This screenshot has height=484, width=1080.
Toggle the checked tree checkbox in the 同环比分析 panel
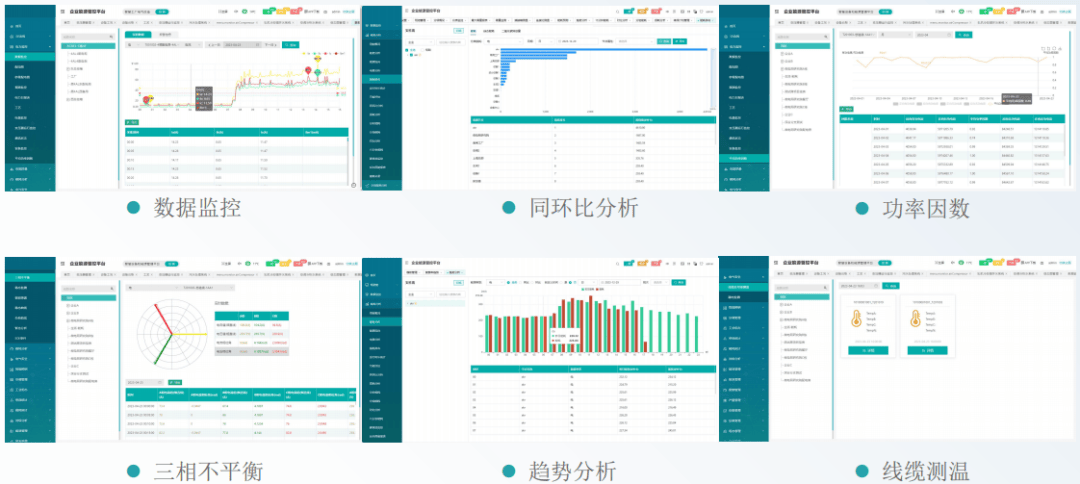point(408,51)
